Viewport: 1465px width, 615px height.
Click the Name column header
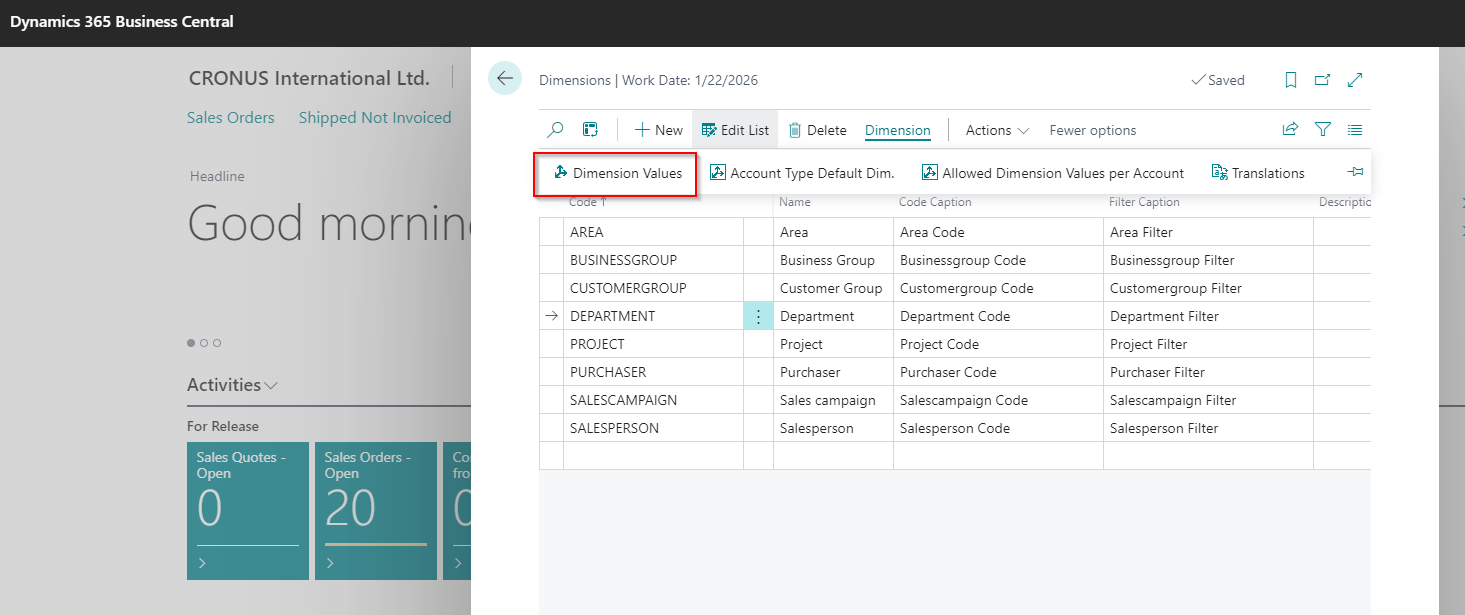[795, 202]
